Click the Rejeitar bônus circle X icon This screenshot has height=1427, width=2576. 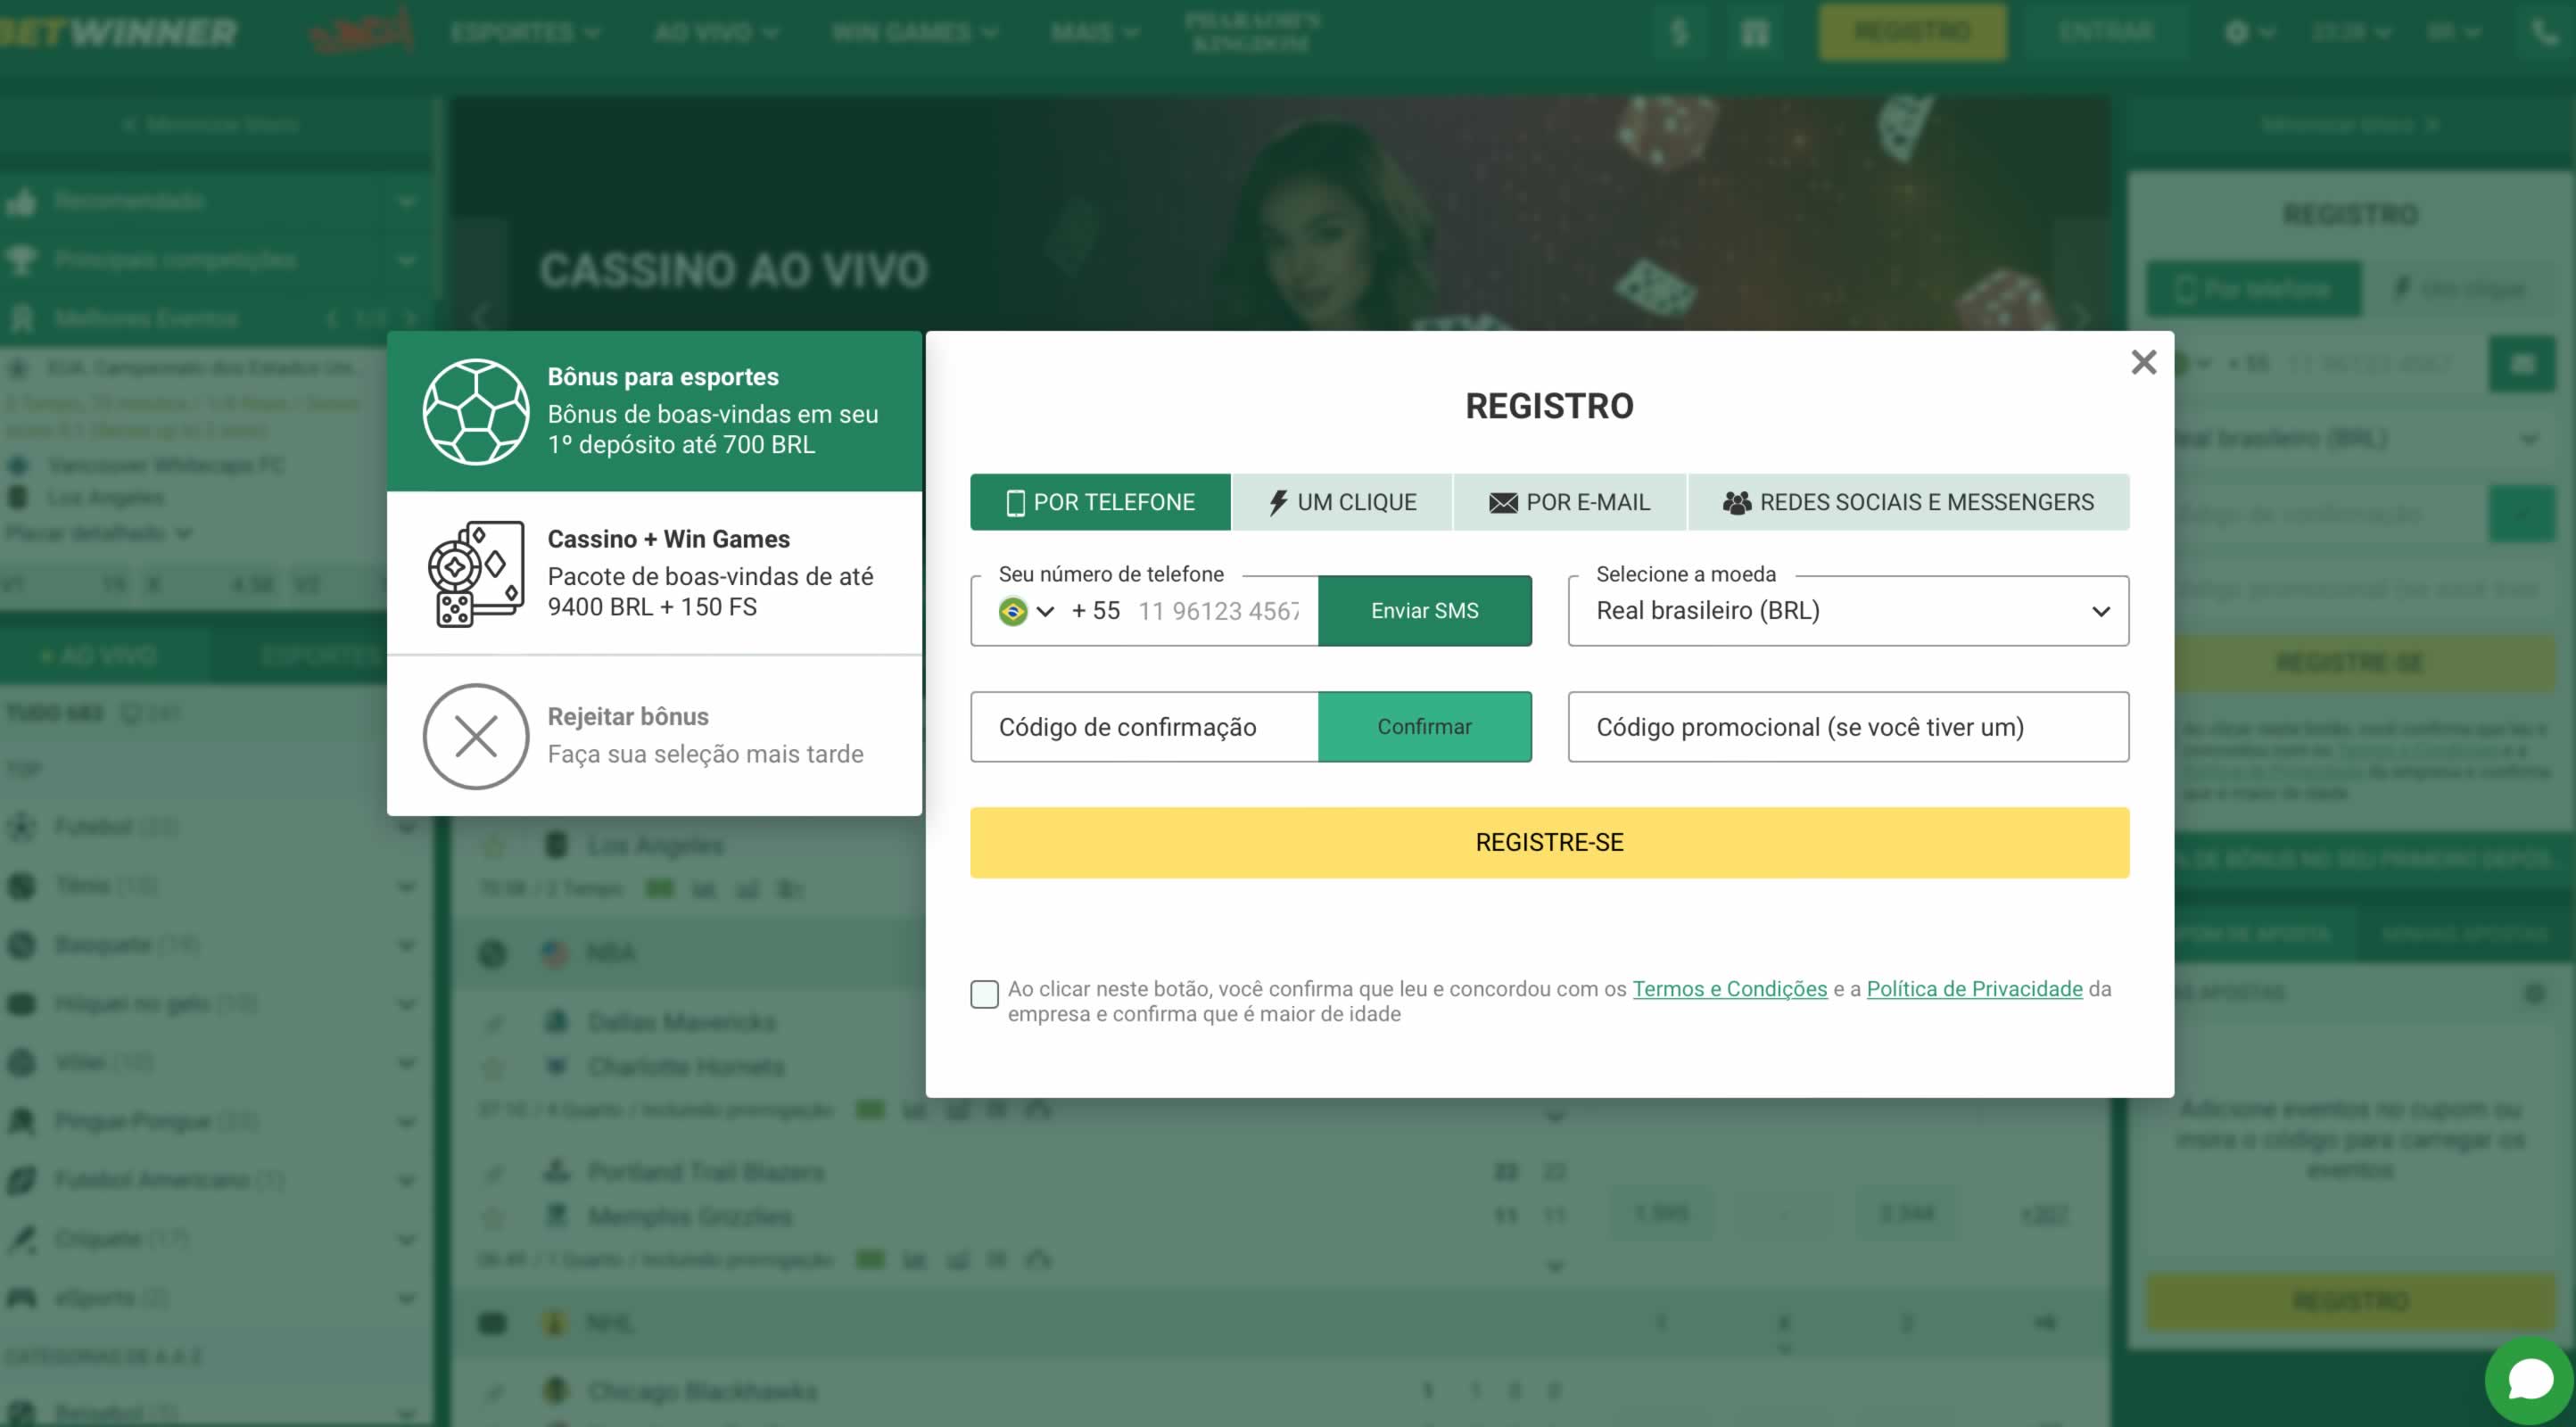click(476, 737)
